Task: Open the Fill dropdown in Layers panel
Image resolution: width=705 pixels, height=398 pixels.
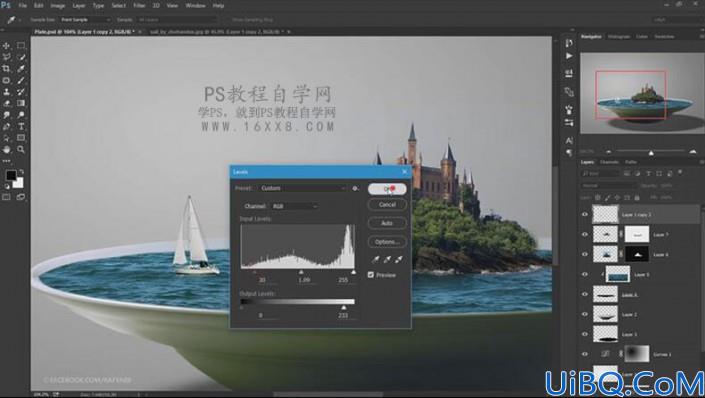Action: [667, 197]
